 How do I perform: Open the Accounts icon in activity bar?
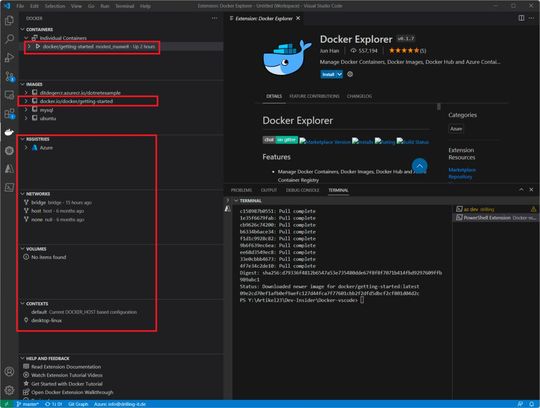9,372
